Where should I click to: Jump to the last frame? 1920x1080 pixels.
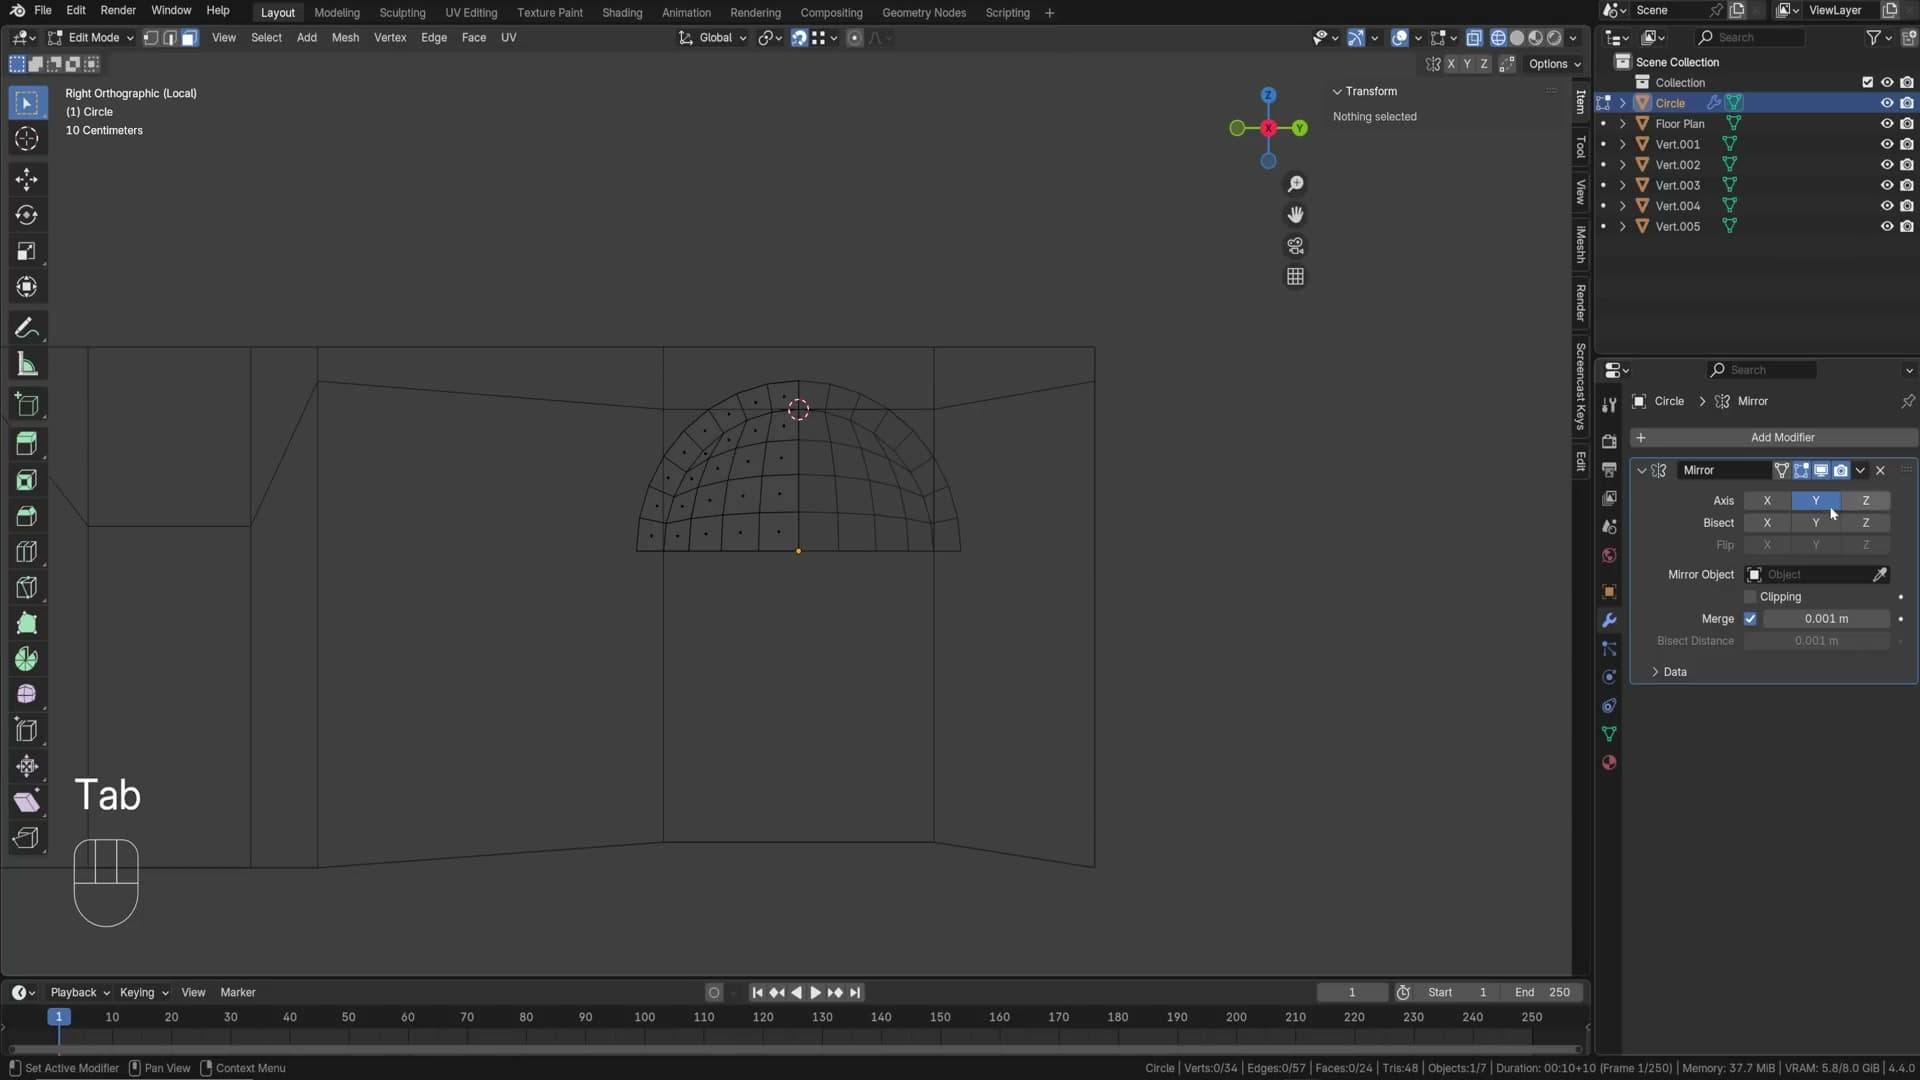coord(855,993)
